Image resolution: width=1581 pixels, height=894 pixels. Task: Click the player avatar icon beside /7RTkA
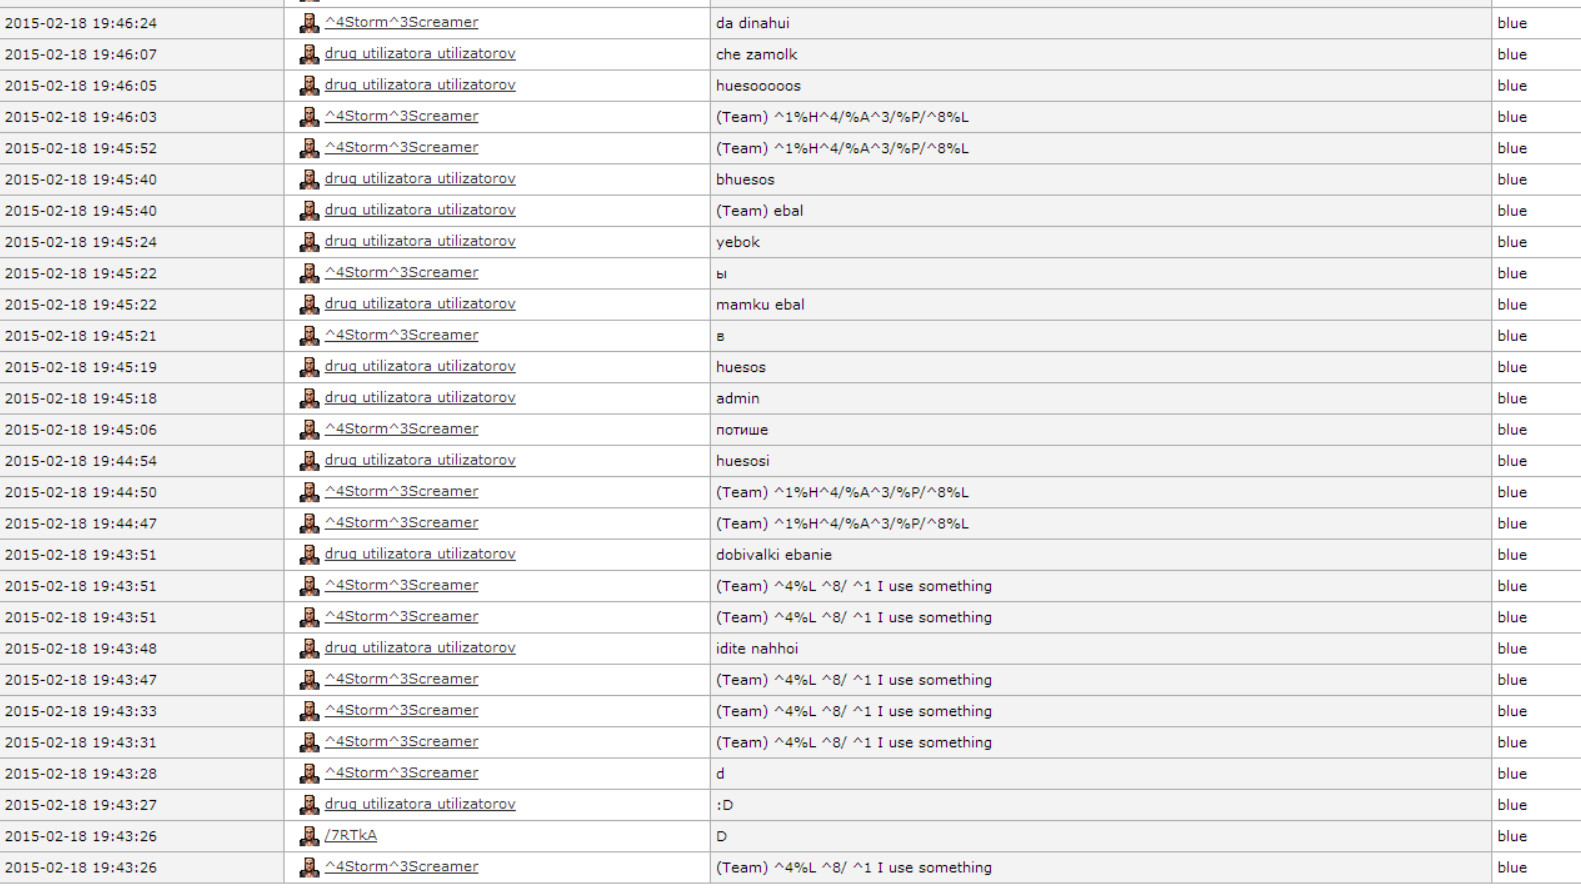(x=309, y=836)
